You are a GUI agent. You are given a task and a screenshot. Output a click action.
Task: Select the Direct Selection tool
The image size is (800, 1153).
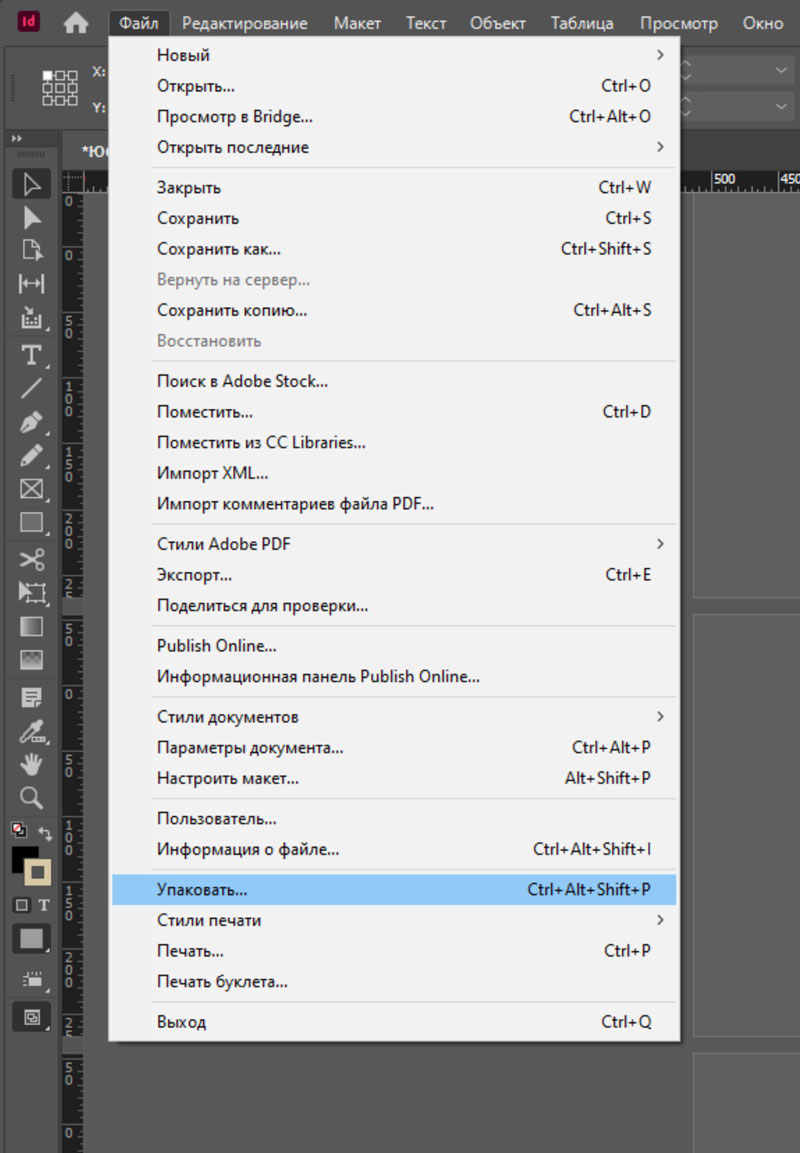(32, 218)
